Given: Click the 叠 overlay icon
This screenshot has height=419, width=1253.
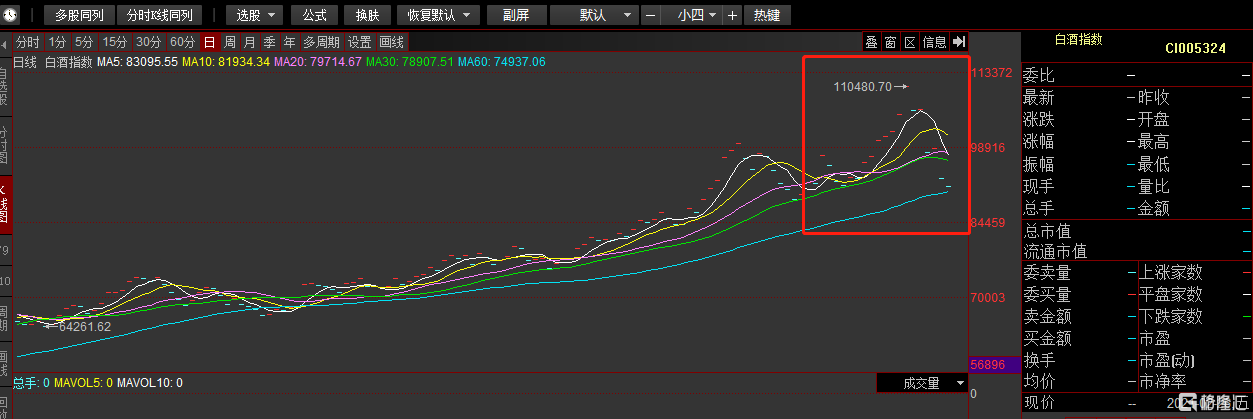Looking at the screenshot, I should point(871,42).
